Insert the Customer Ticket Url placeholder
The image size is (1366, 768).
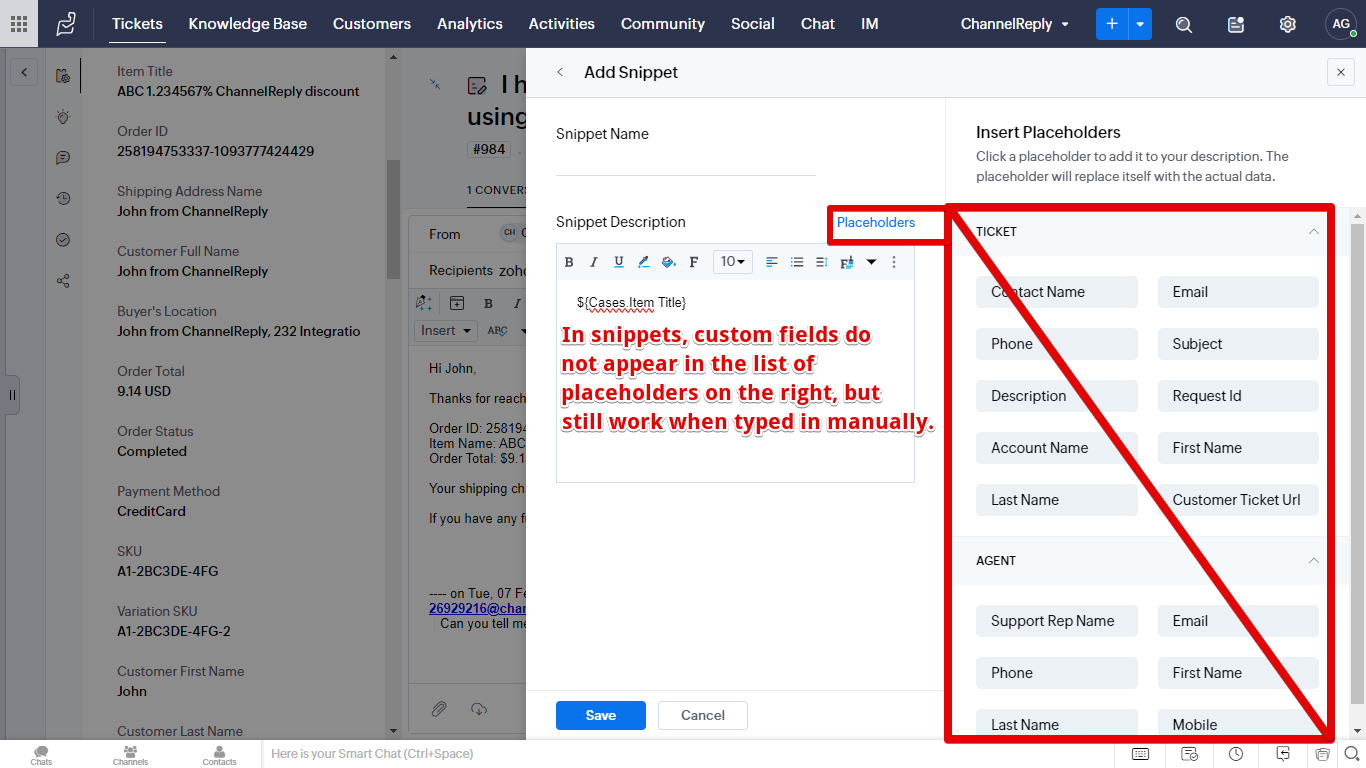tap(1238, 500)
